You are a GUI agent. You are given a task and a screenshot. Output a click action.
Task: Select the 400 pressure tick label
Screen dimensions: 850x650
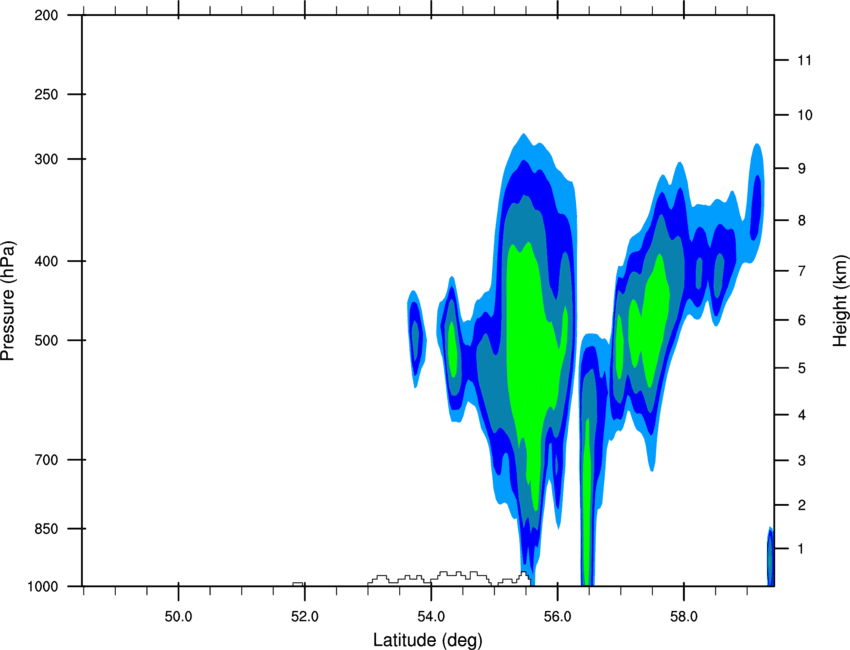46,261
